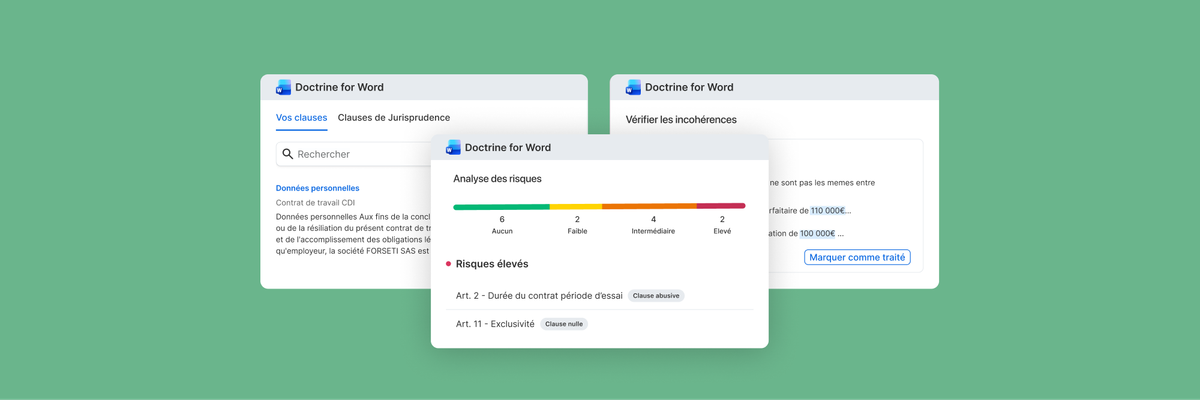Image resolution: width=1200 pixels, height=400 pixels.
Task: Select red Elevé segment of risk bar
Action: click(x=721, y=206)
